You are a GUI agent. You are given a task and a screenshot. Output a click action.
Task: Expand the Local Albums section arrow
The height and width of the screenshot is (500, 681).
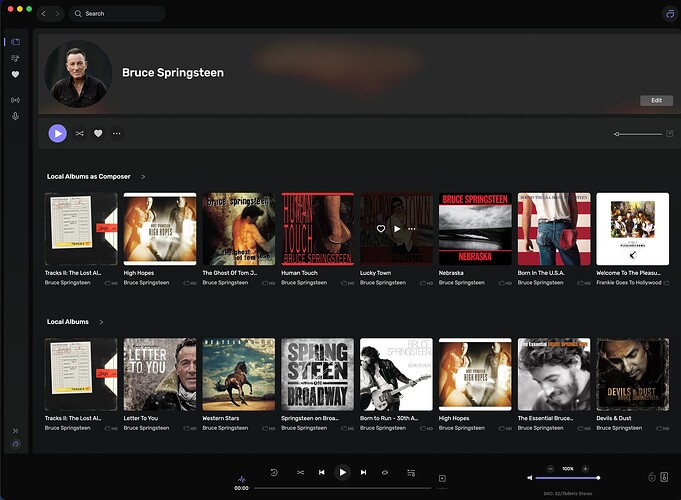[x=101, y=322]
